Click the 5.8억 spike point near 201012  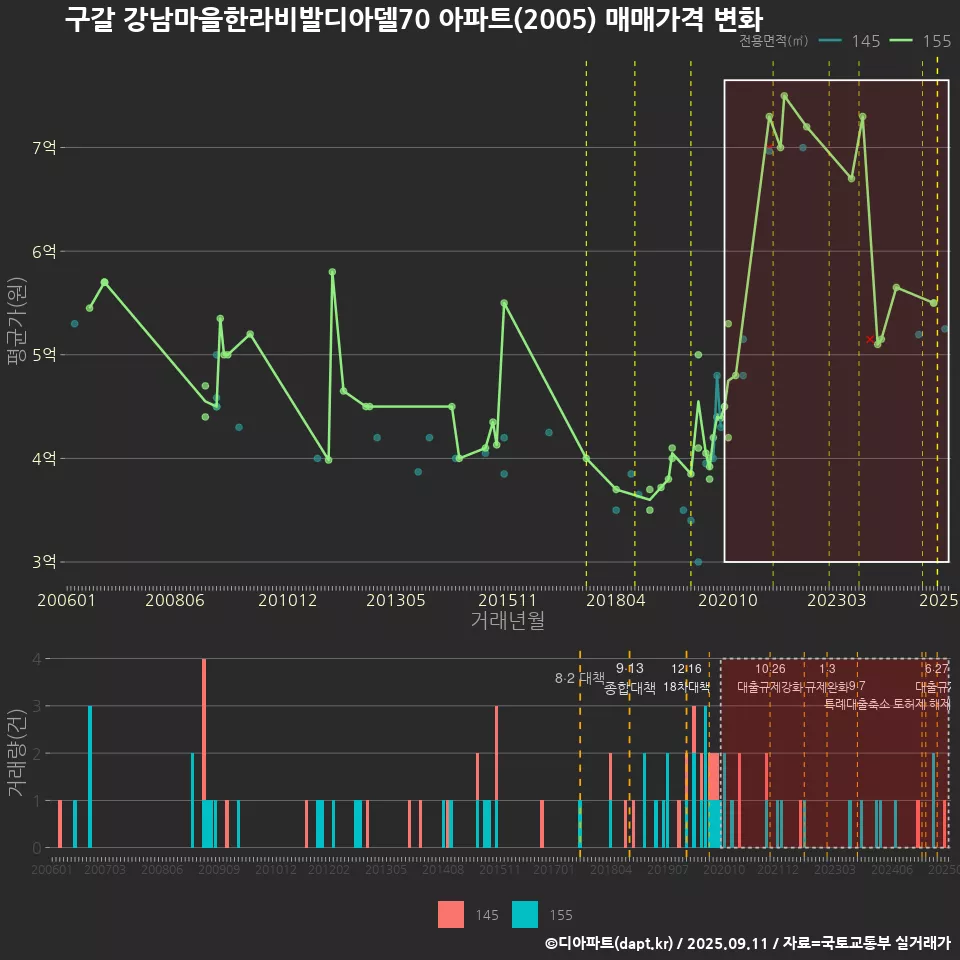point(332,272)
